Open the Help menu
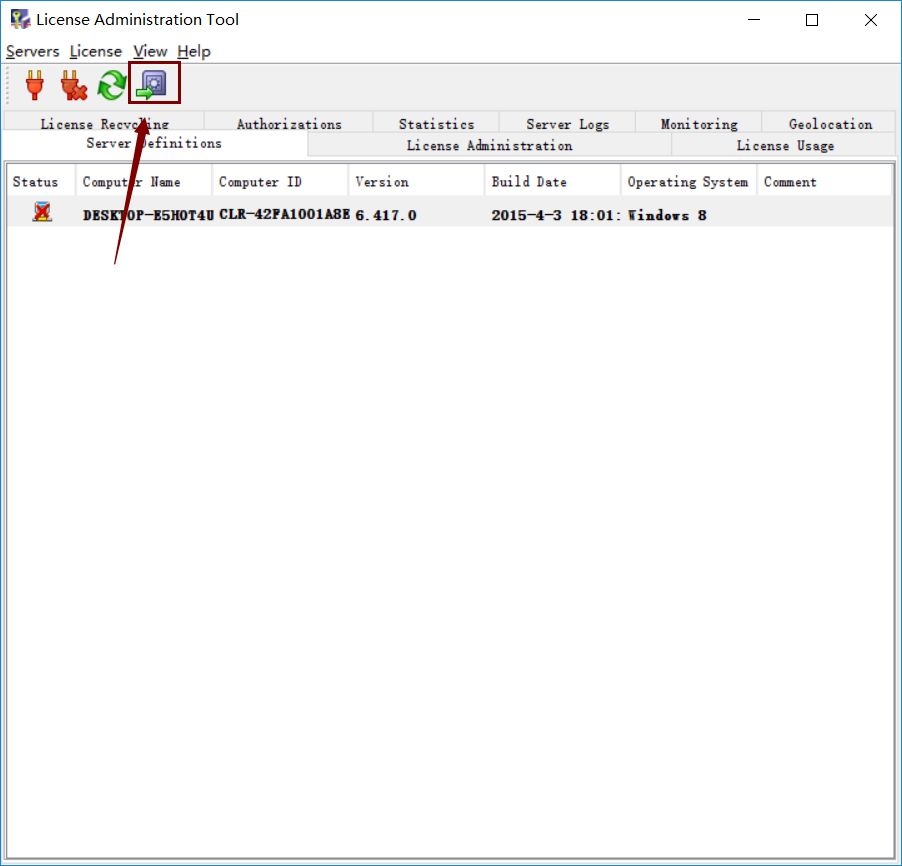902x866 pixels. [x=194, y=51]
